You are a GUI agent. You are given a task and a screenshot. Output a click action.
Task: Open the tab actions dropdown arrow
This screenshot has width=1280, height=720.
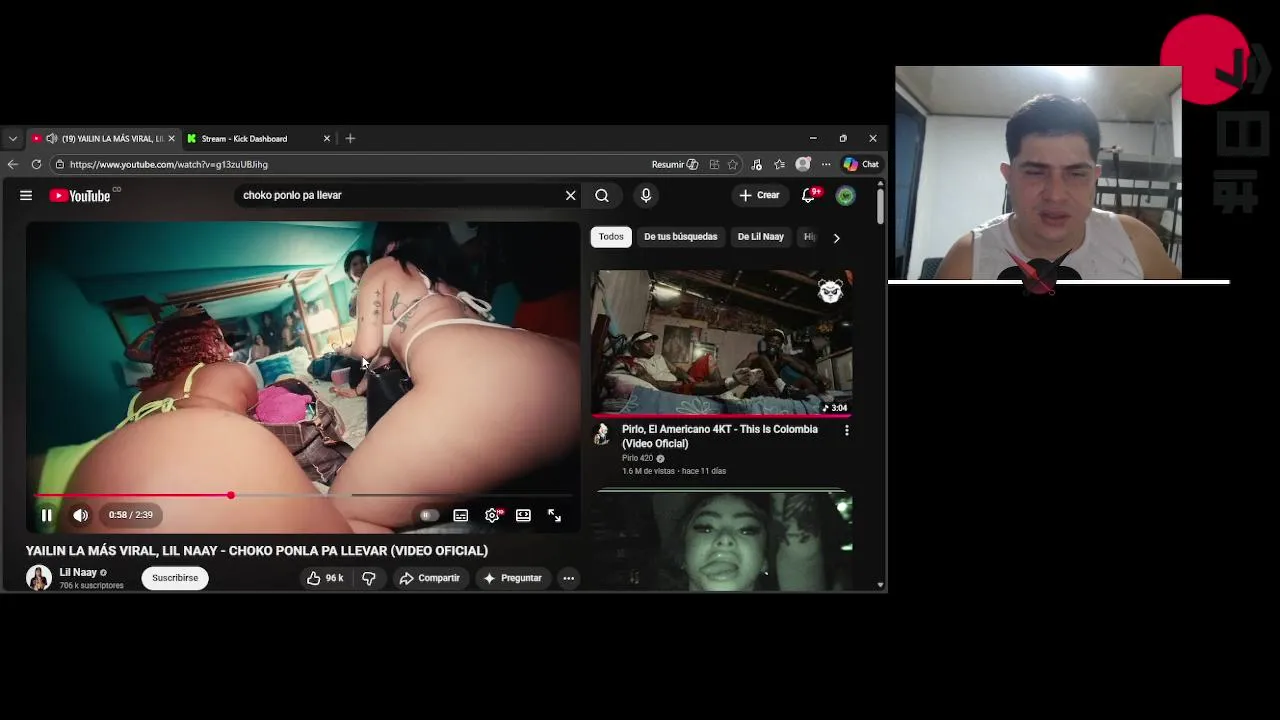[x=12, y=139]
